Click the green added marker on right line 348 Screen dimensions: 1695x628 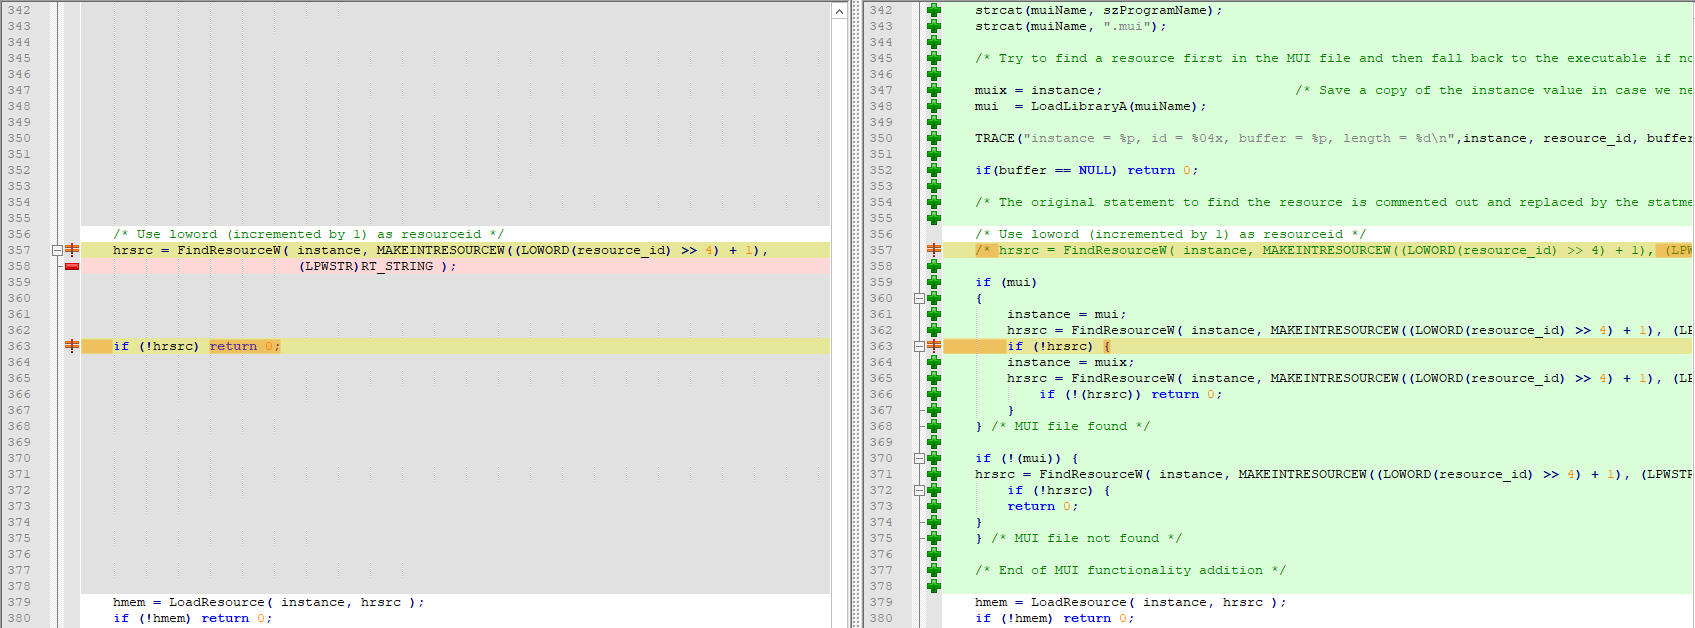tap(934, 106)
